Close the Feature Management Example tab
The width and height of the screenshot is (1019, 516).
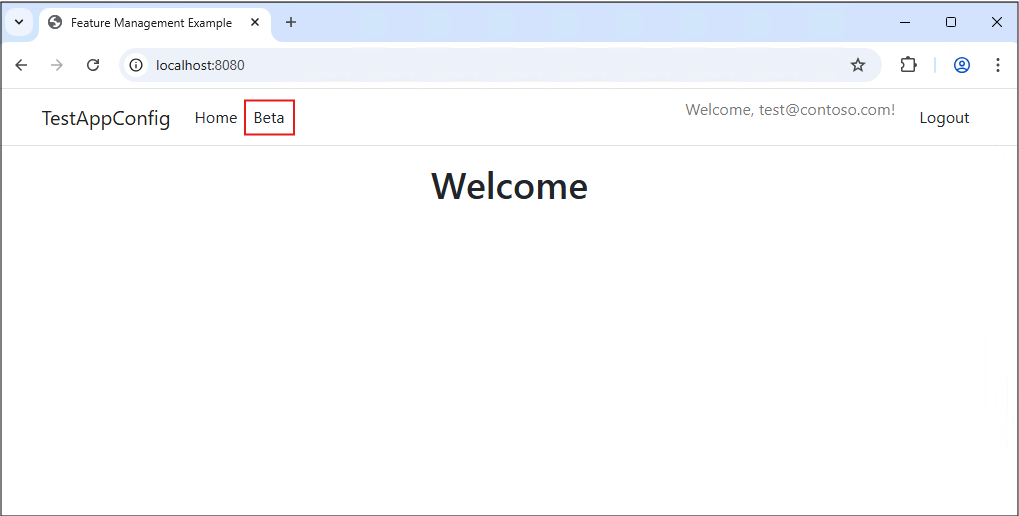pyautogui.click(x=255, y=22)
